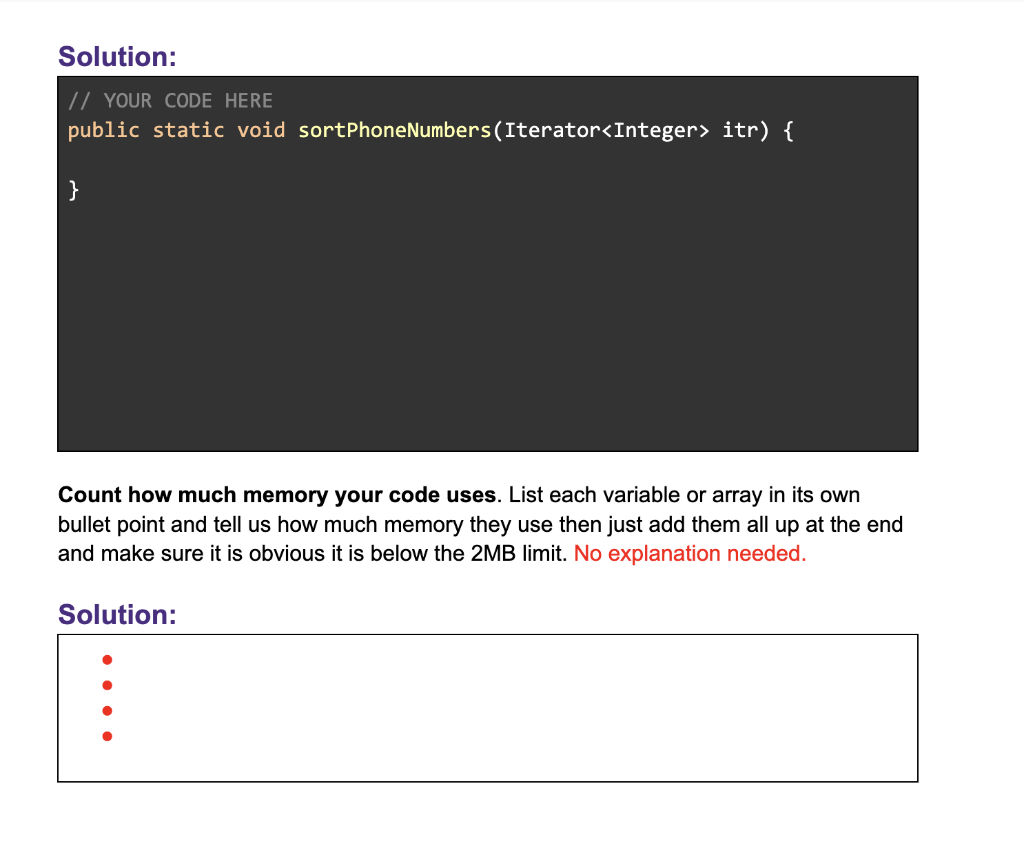1024x868 pixels.
Task: Click the public keyword in the code
Action: 104,130
